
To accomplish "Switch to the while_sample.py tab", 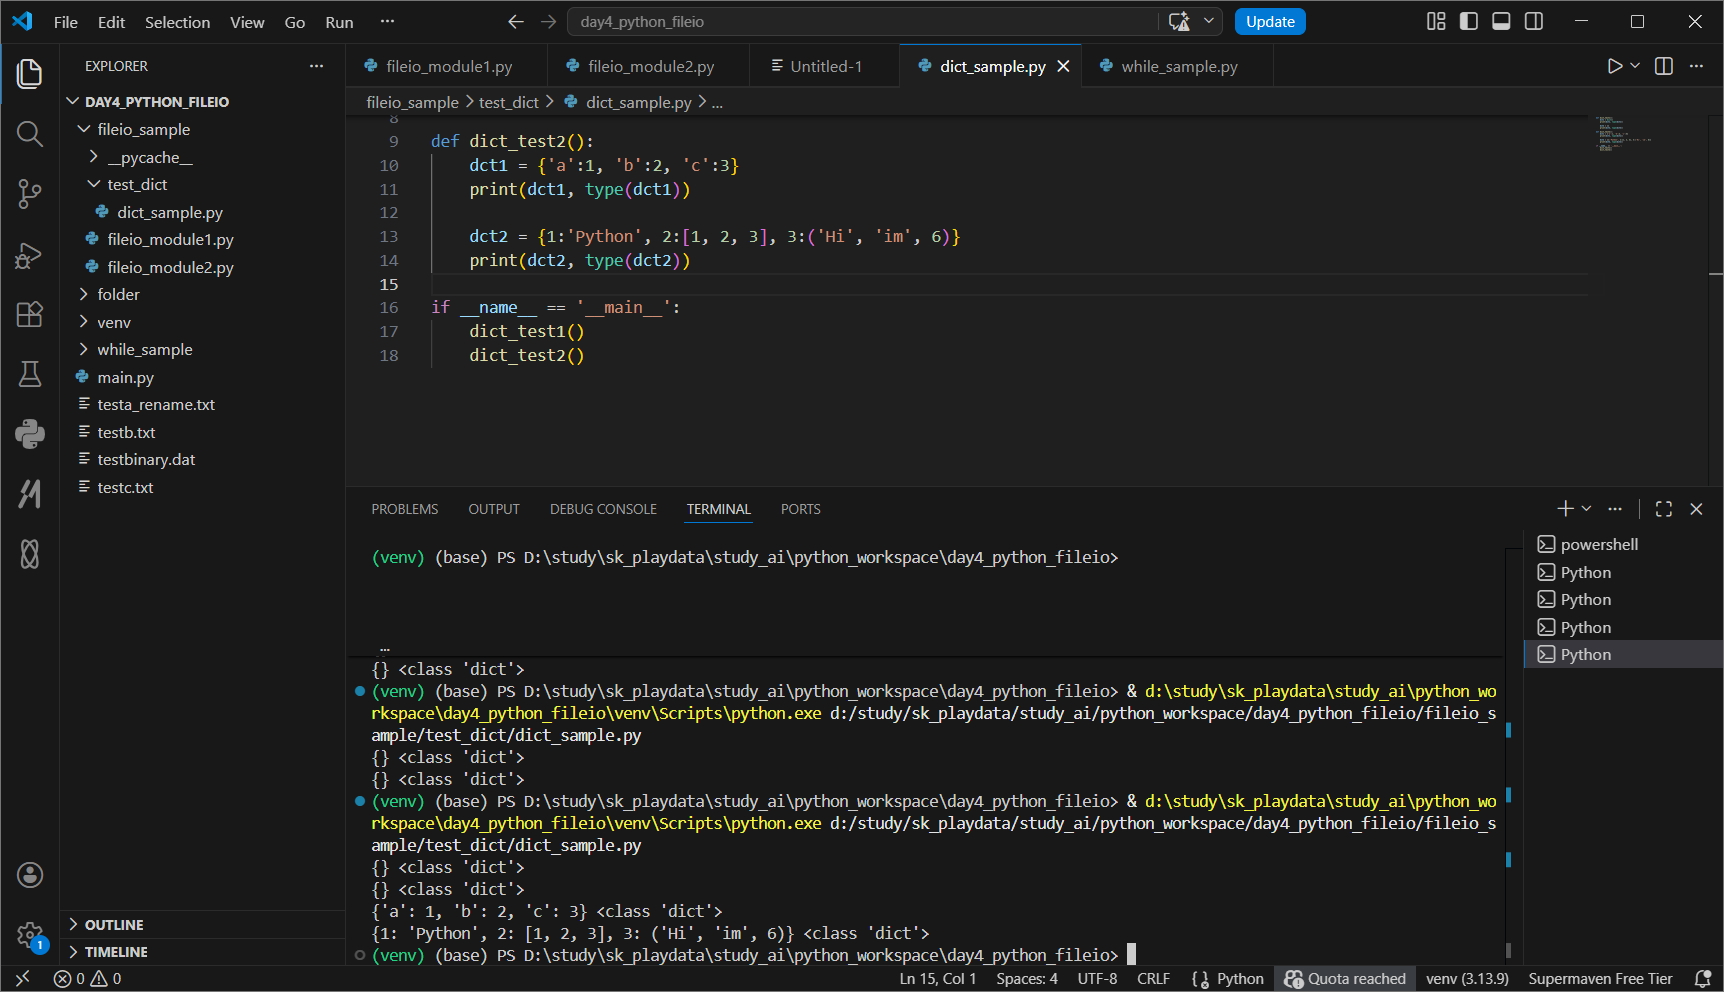I will pos(1177,66).
